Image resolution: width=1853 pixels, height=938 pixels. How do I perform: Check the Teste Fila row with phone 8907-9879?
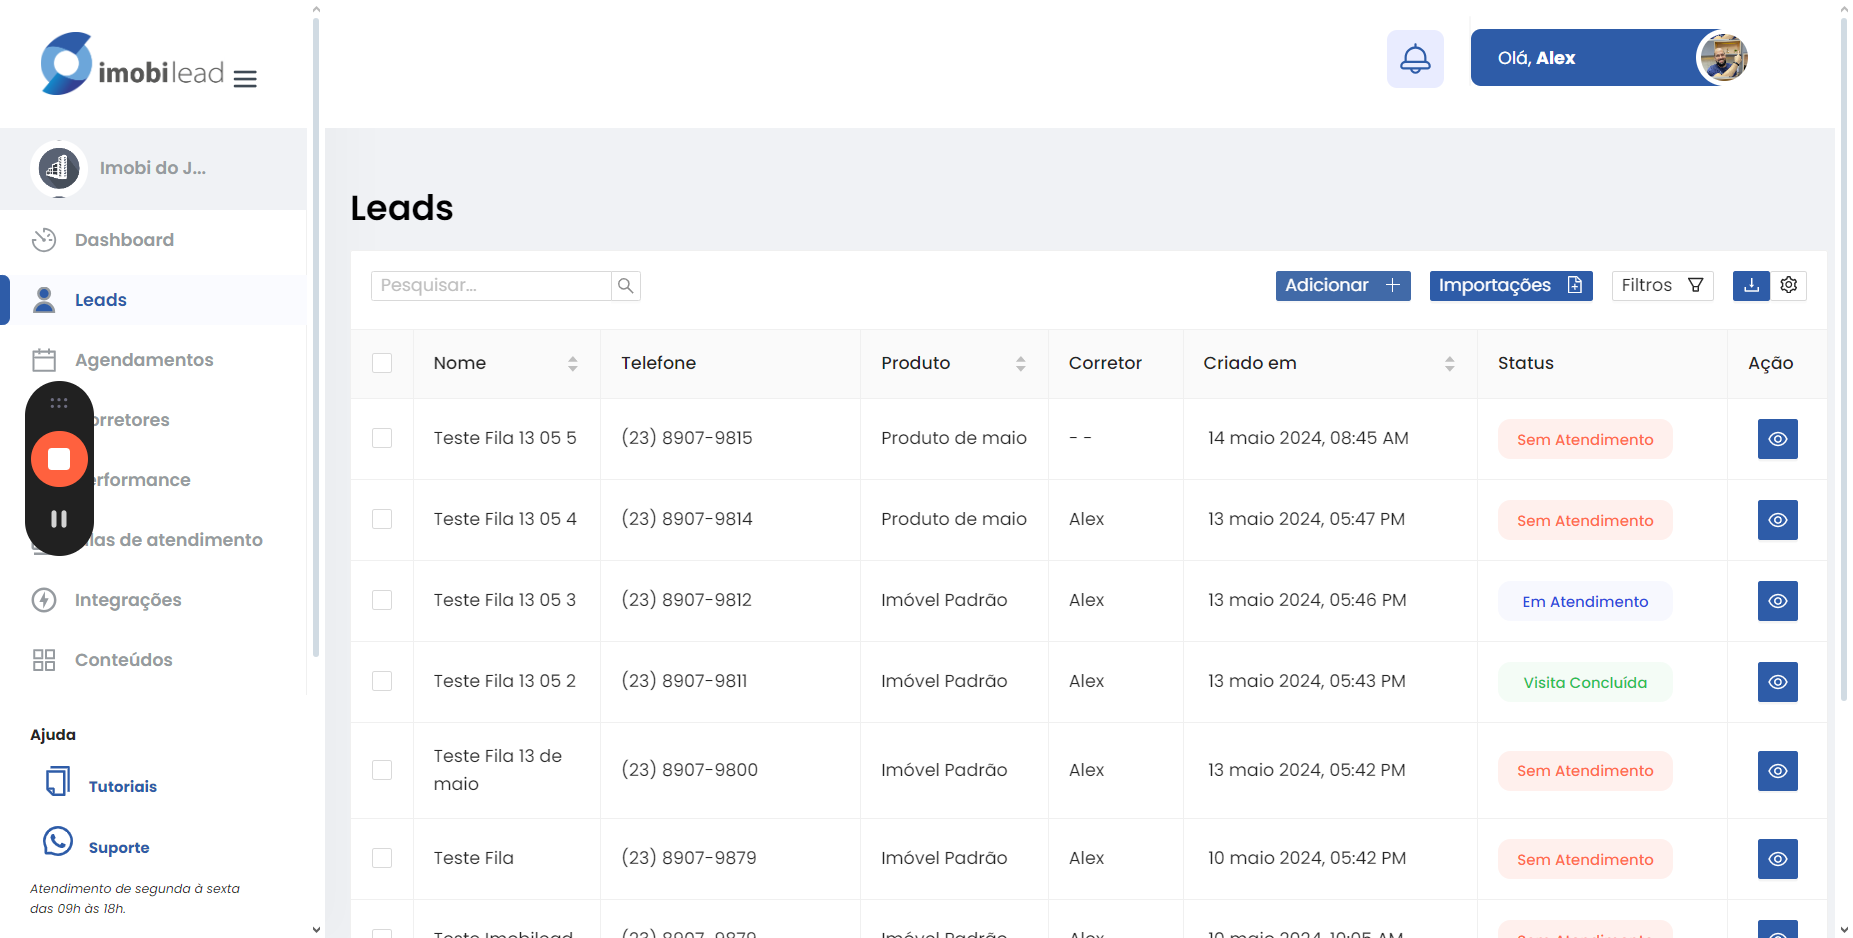[382, 858]
